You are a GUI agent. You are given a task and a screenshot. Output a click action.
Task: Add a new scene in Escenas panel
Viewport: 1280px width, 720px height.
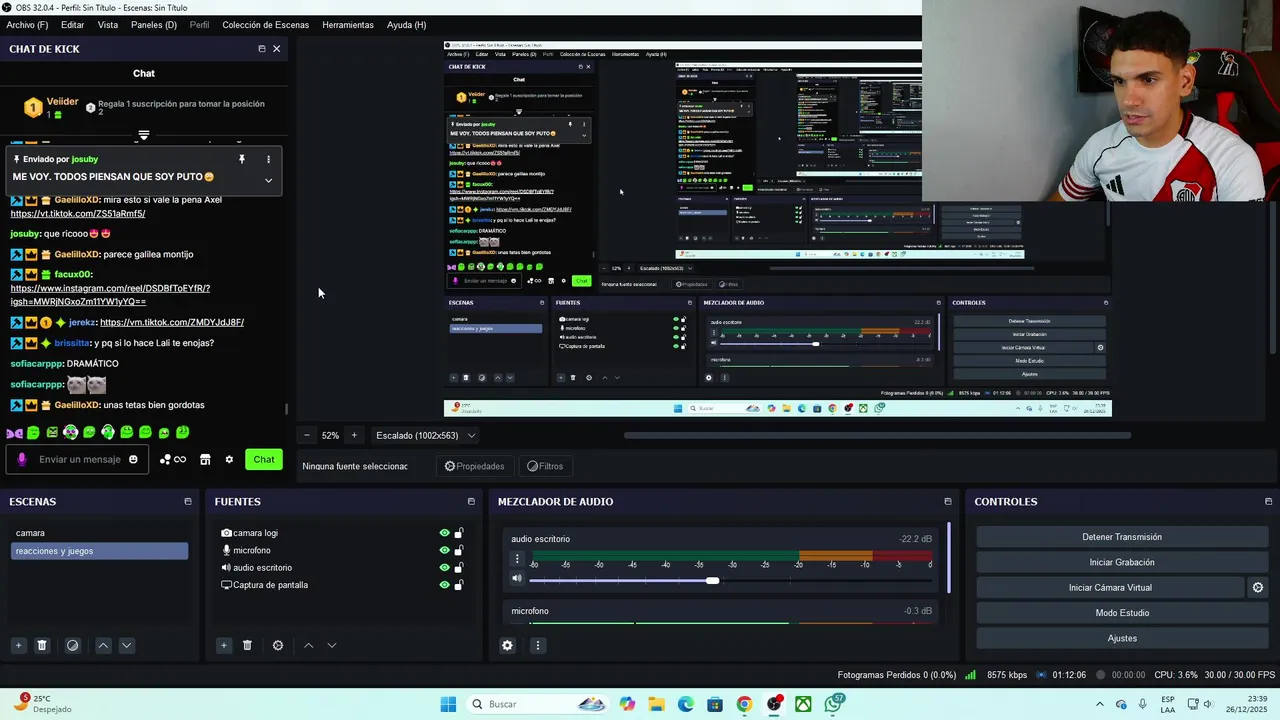(x=18, y=646)
